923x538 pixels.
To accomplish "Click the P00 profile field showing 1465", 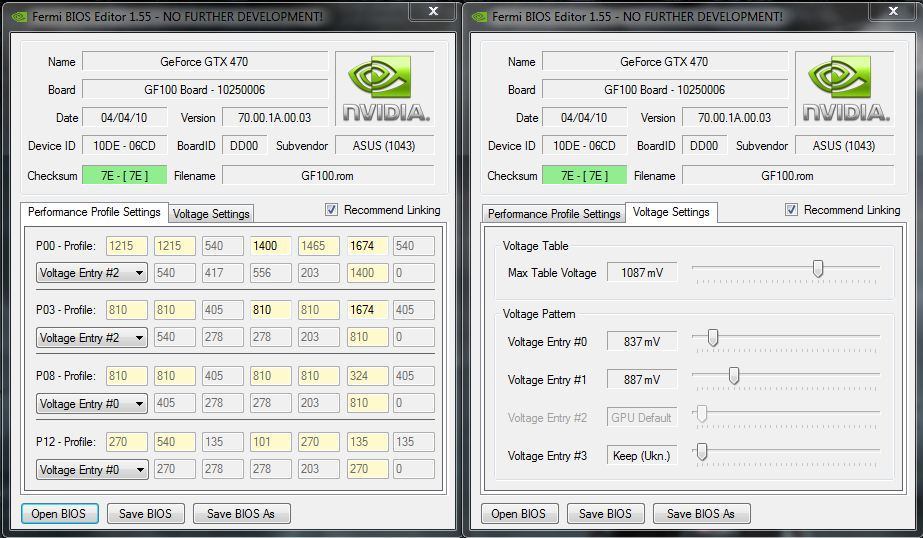I will point(319,245).
